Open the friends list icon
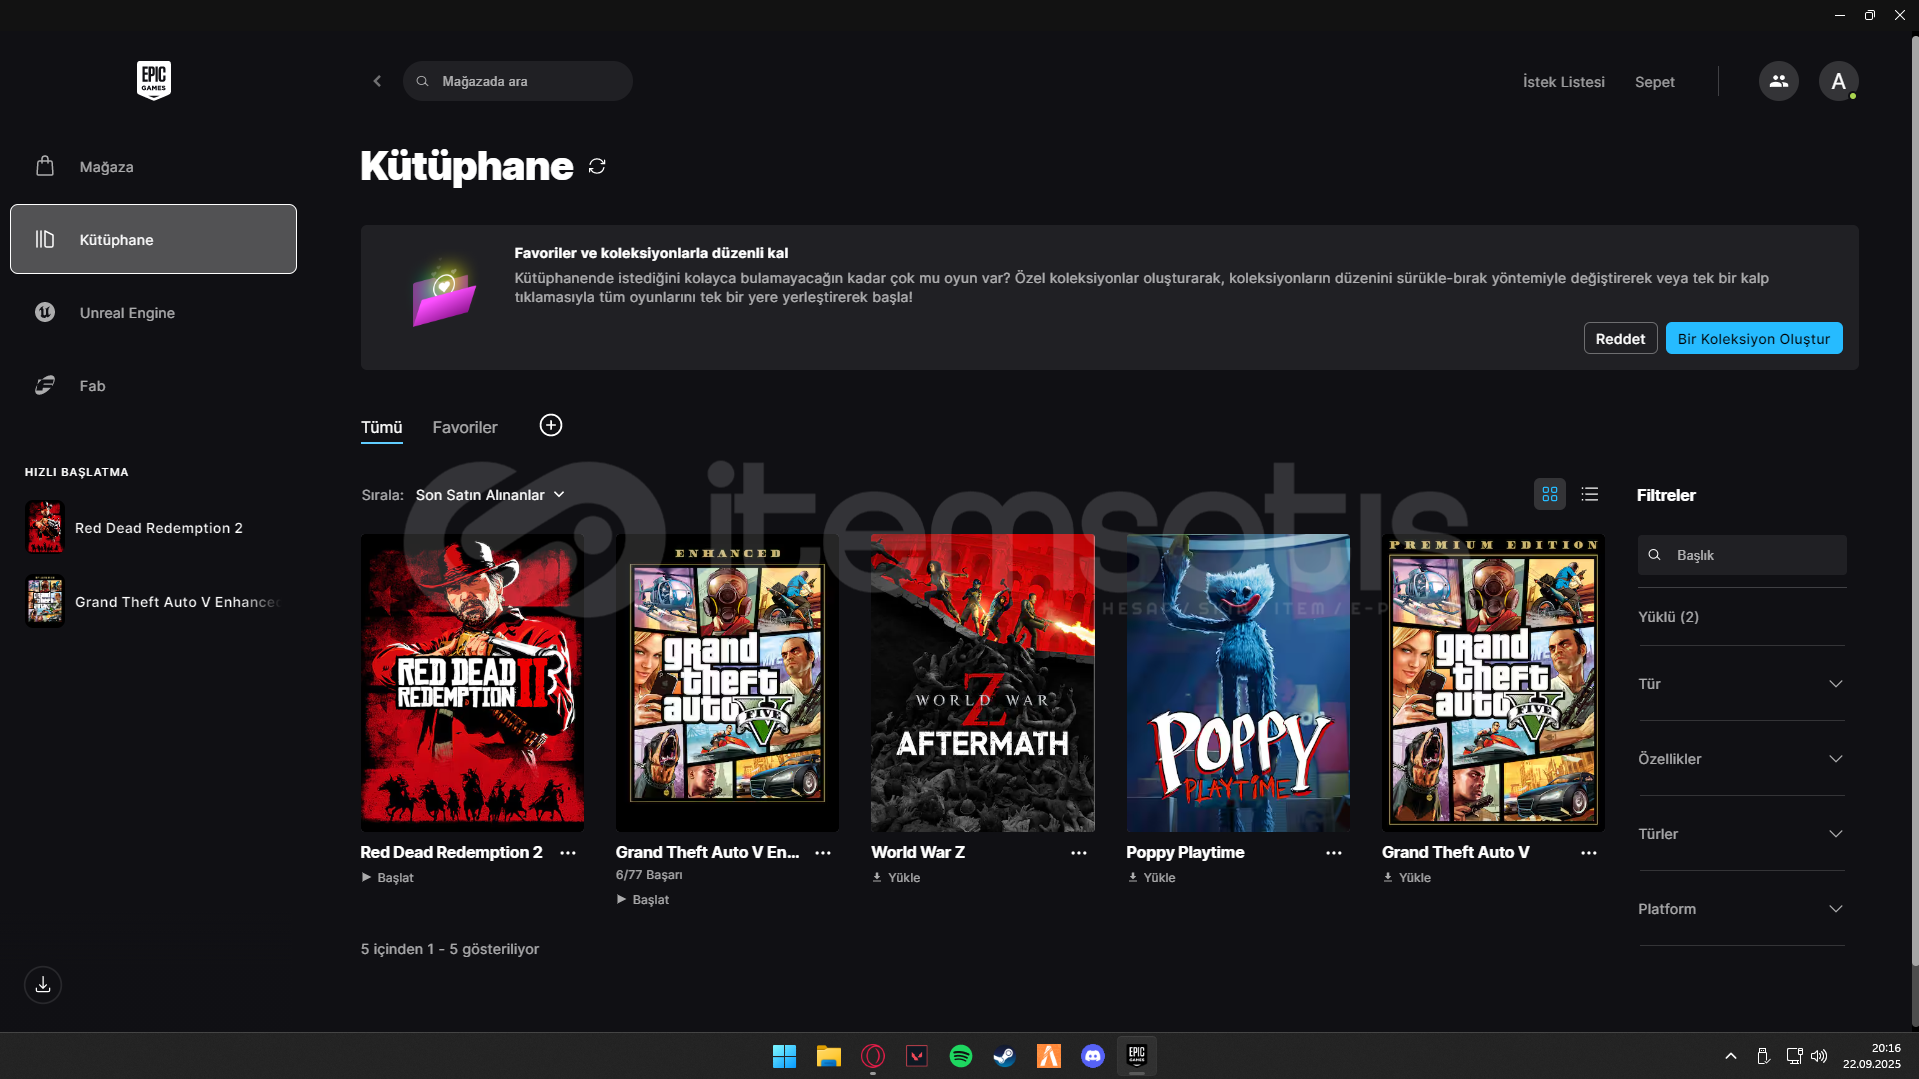 click(1778, 81)
